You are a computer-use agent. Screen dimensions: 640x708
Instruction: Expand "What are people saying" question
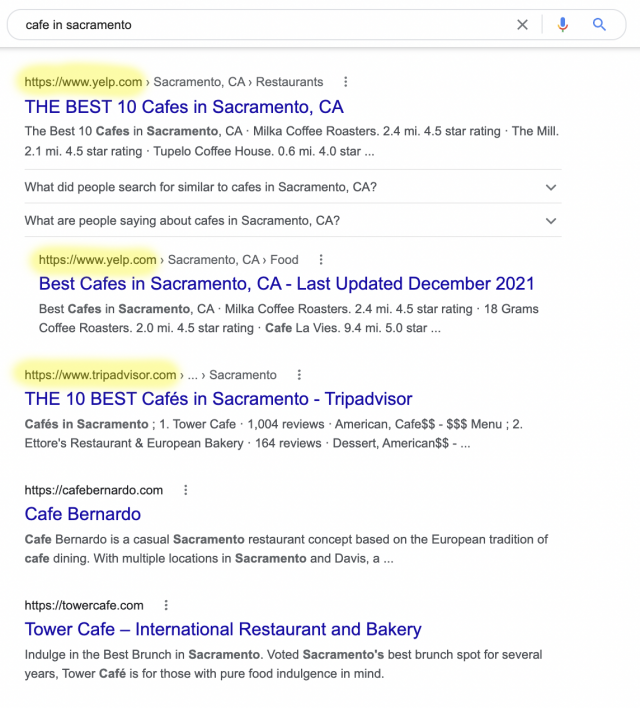pyautogui.click(x=551, y=221)
